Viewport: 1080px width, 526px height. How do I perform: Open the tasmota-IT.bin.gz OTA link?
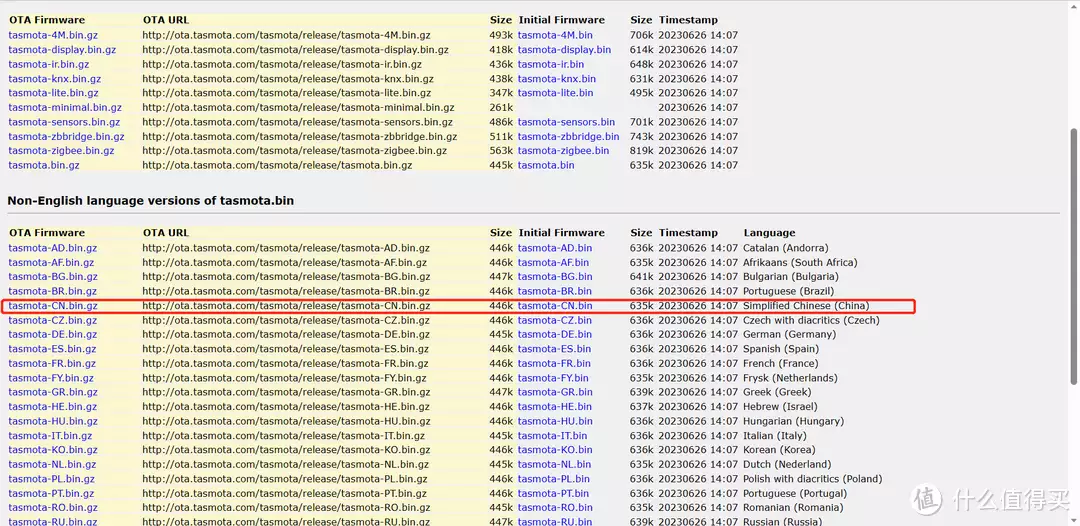(50, 436)
